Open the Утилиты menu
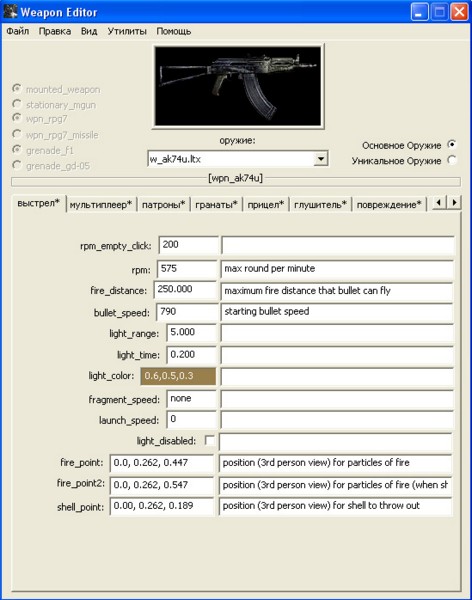 click(127, 31)
